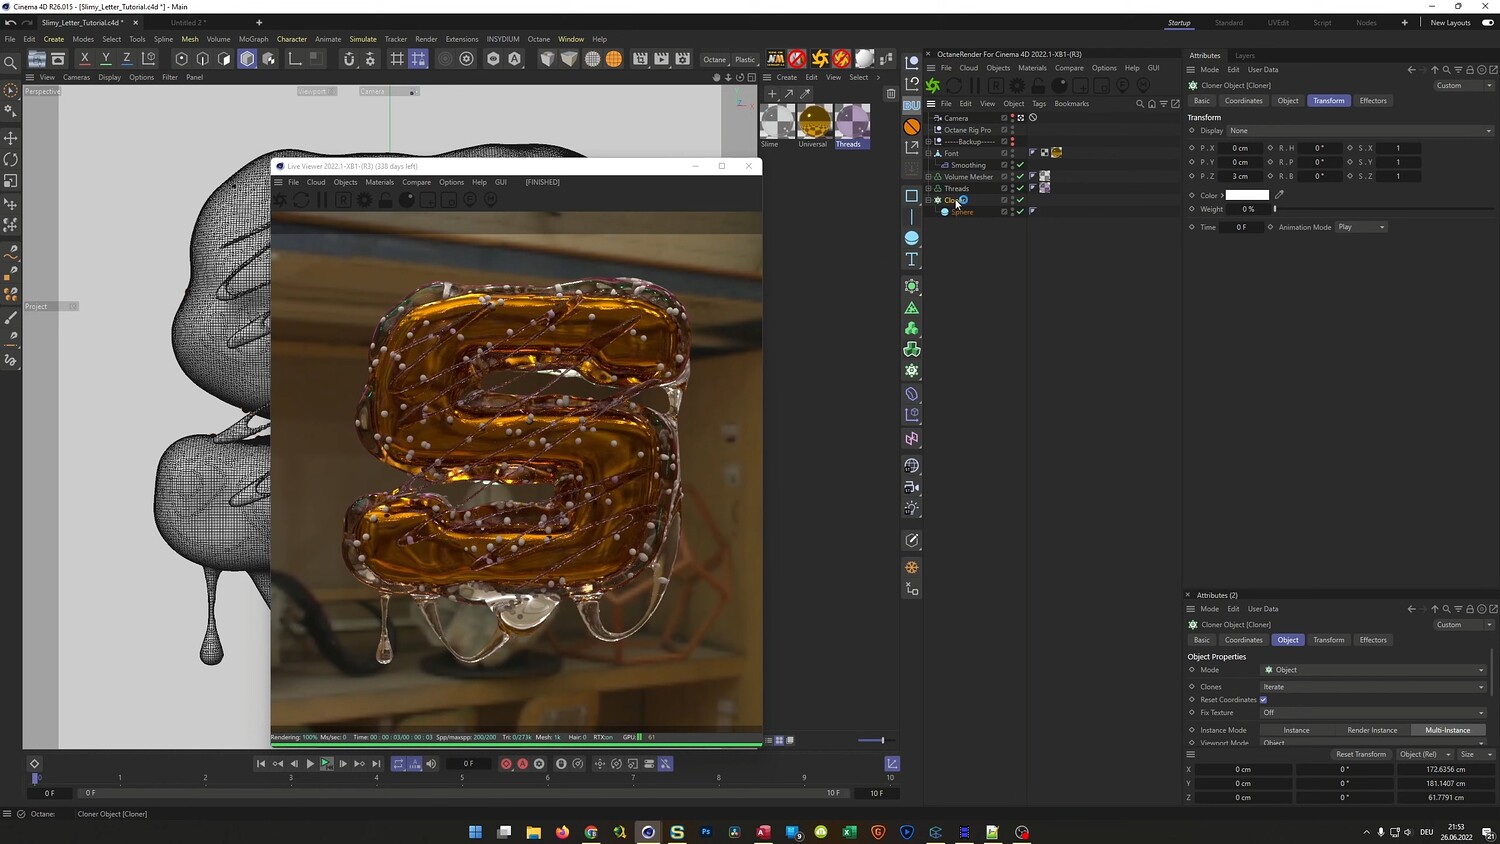Expand the Backup item in the tree

pos(929,141)
